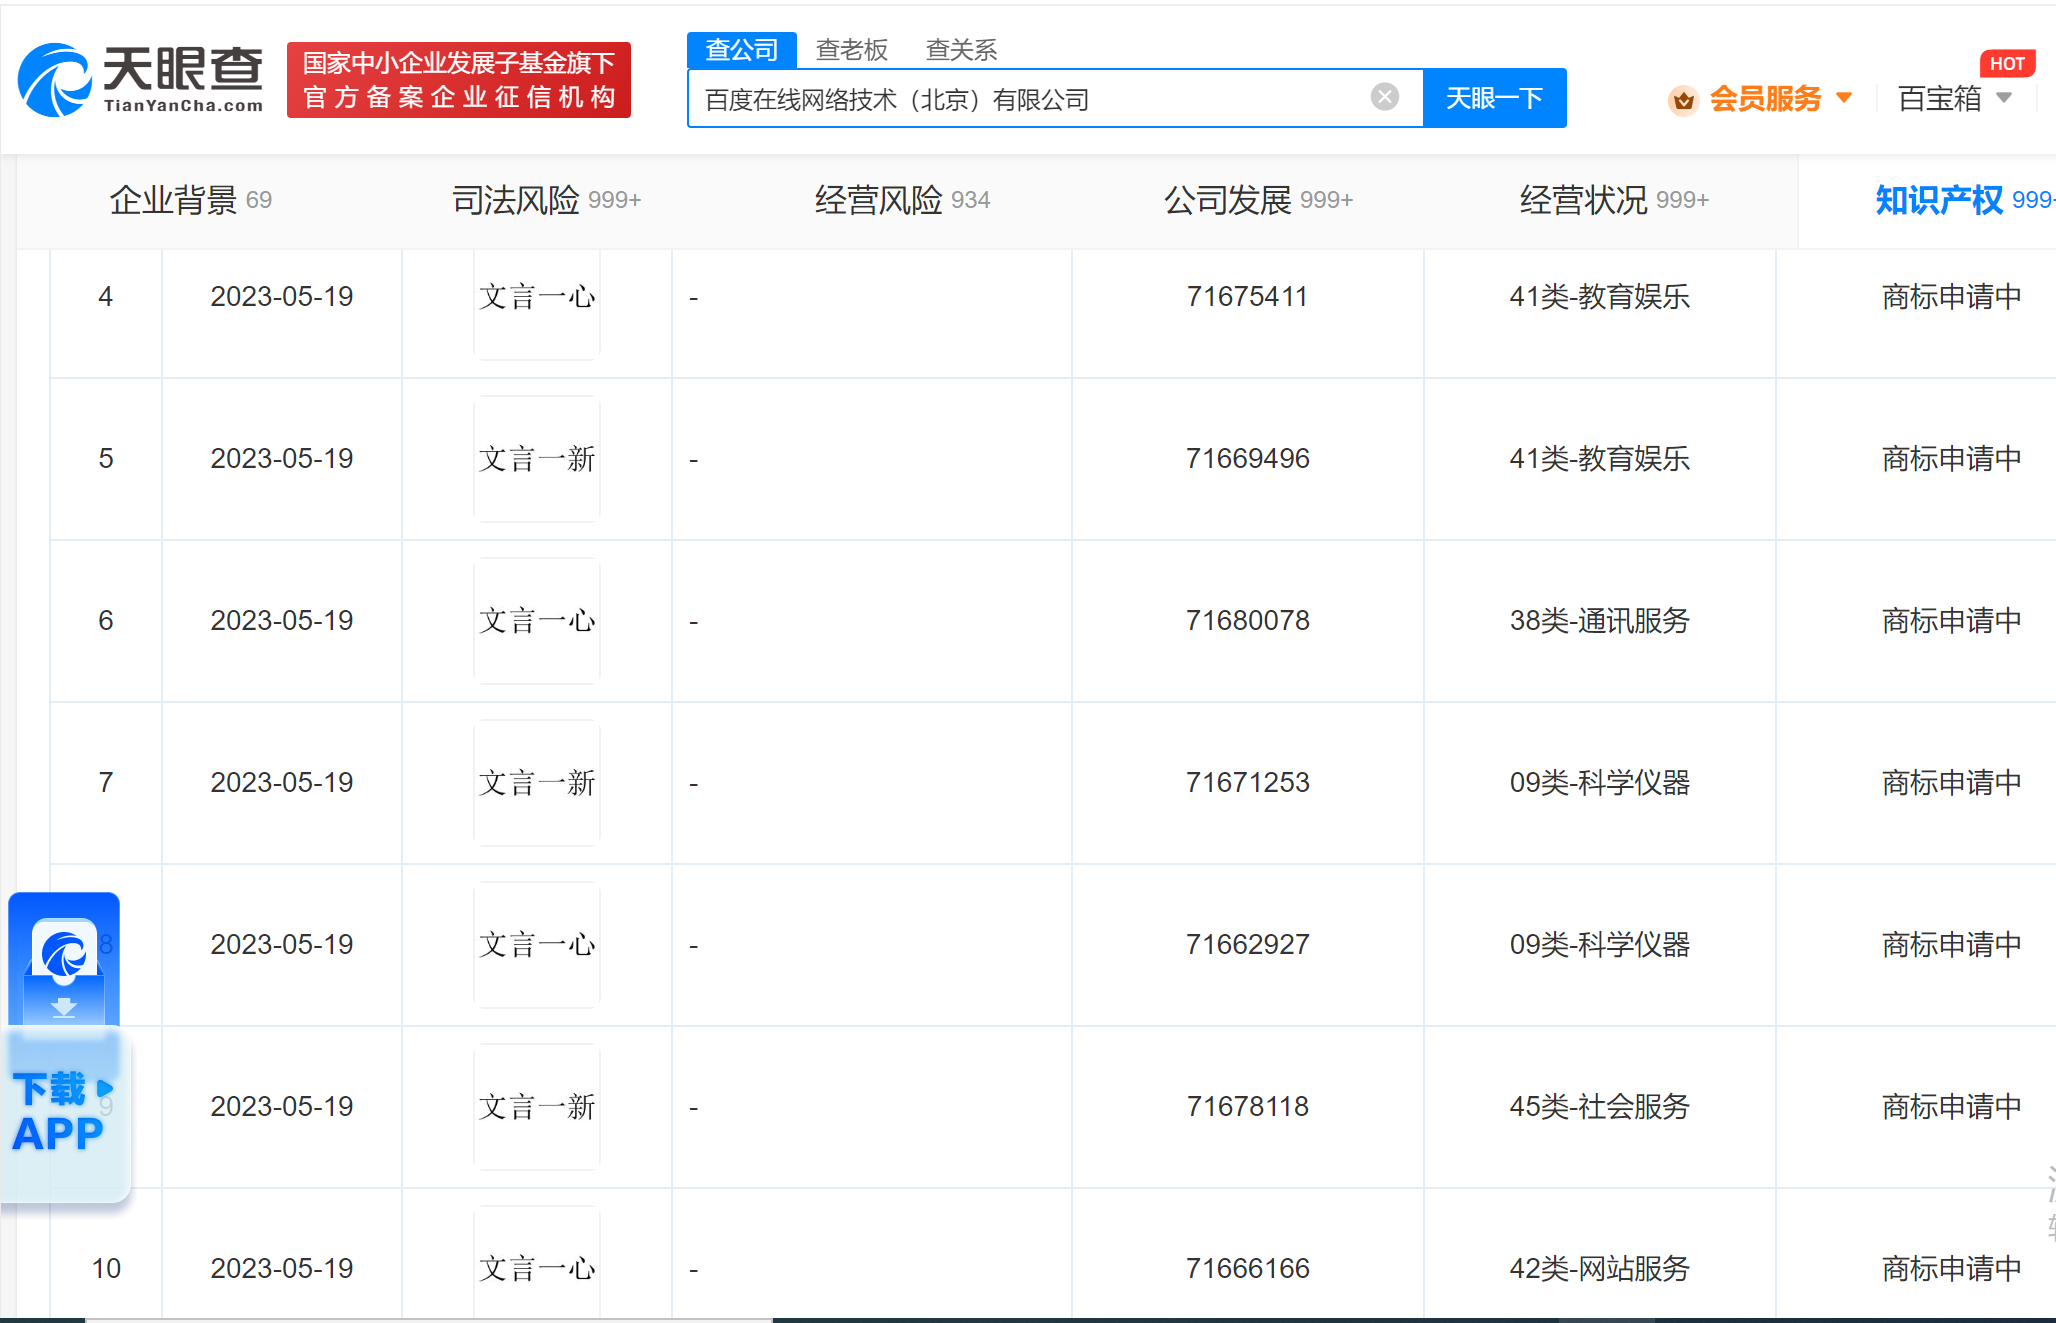Click the TianYanCha logo
Viewport: 2056px width, 1323px height.
141,80
